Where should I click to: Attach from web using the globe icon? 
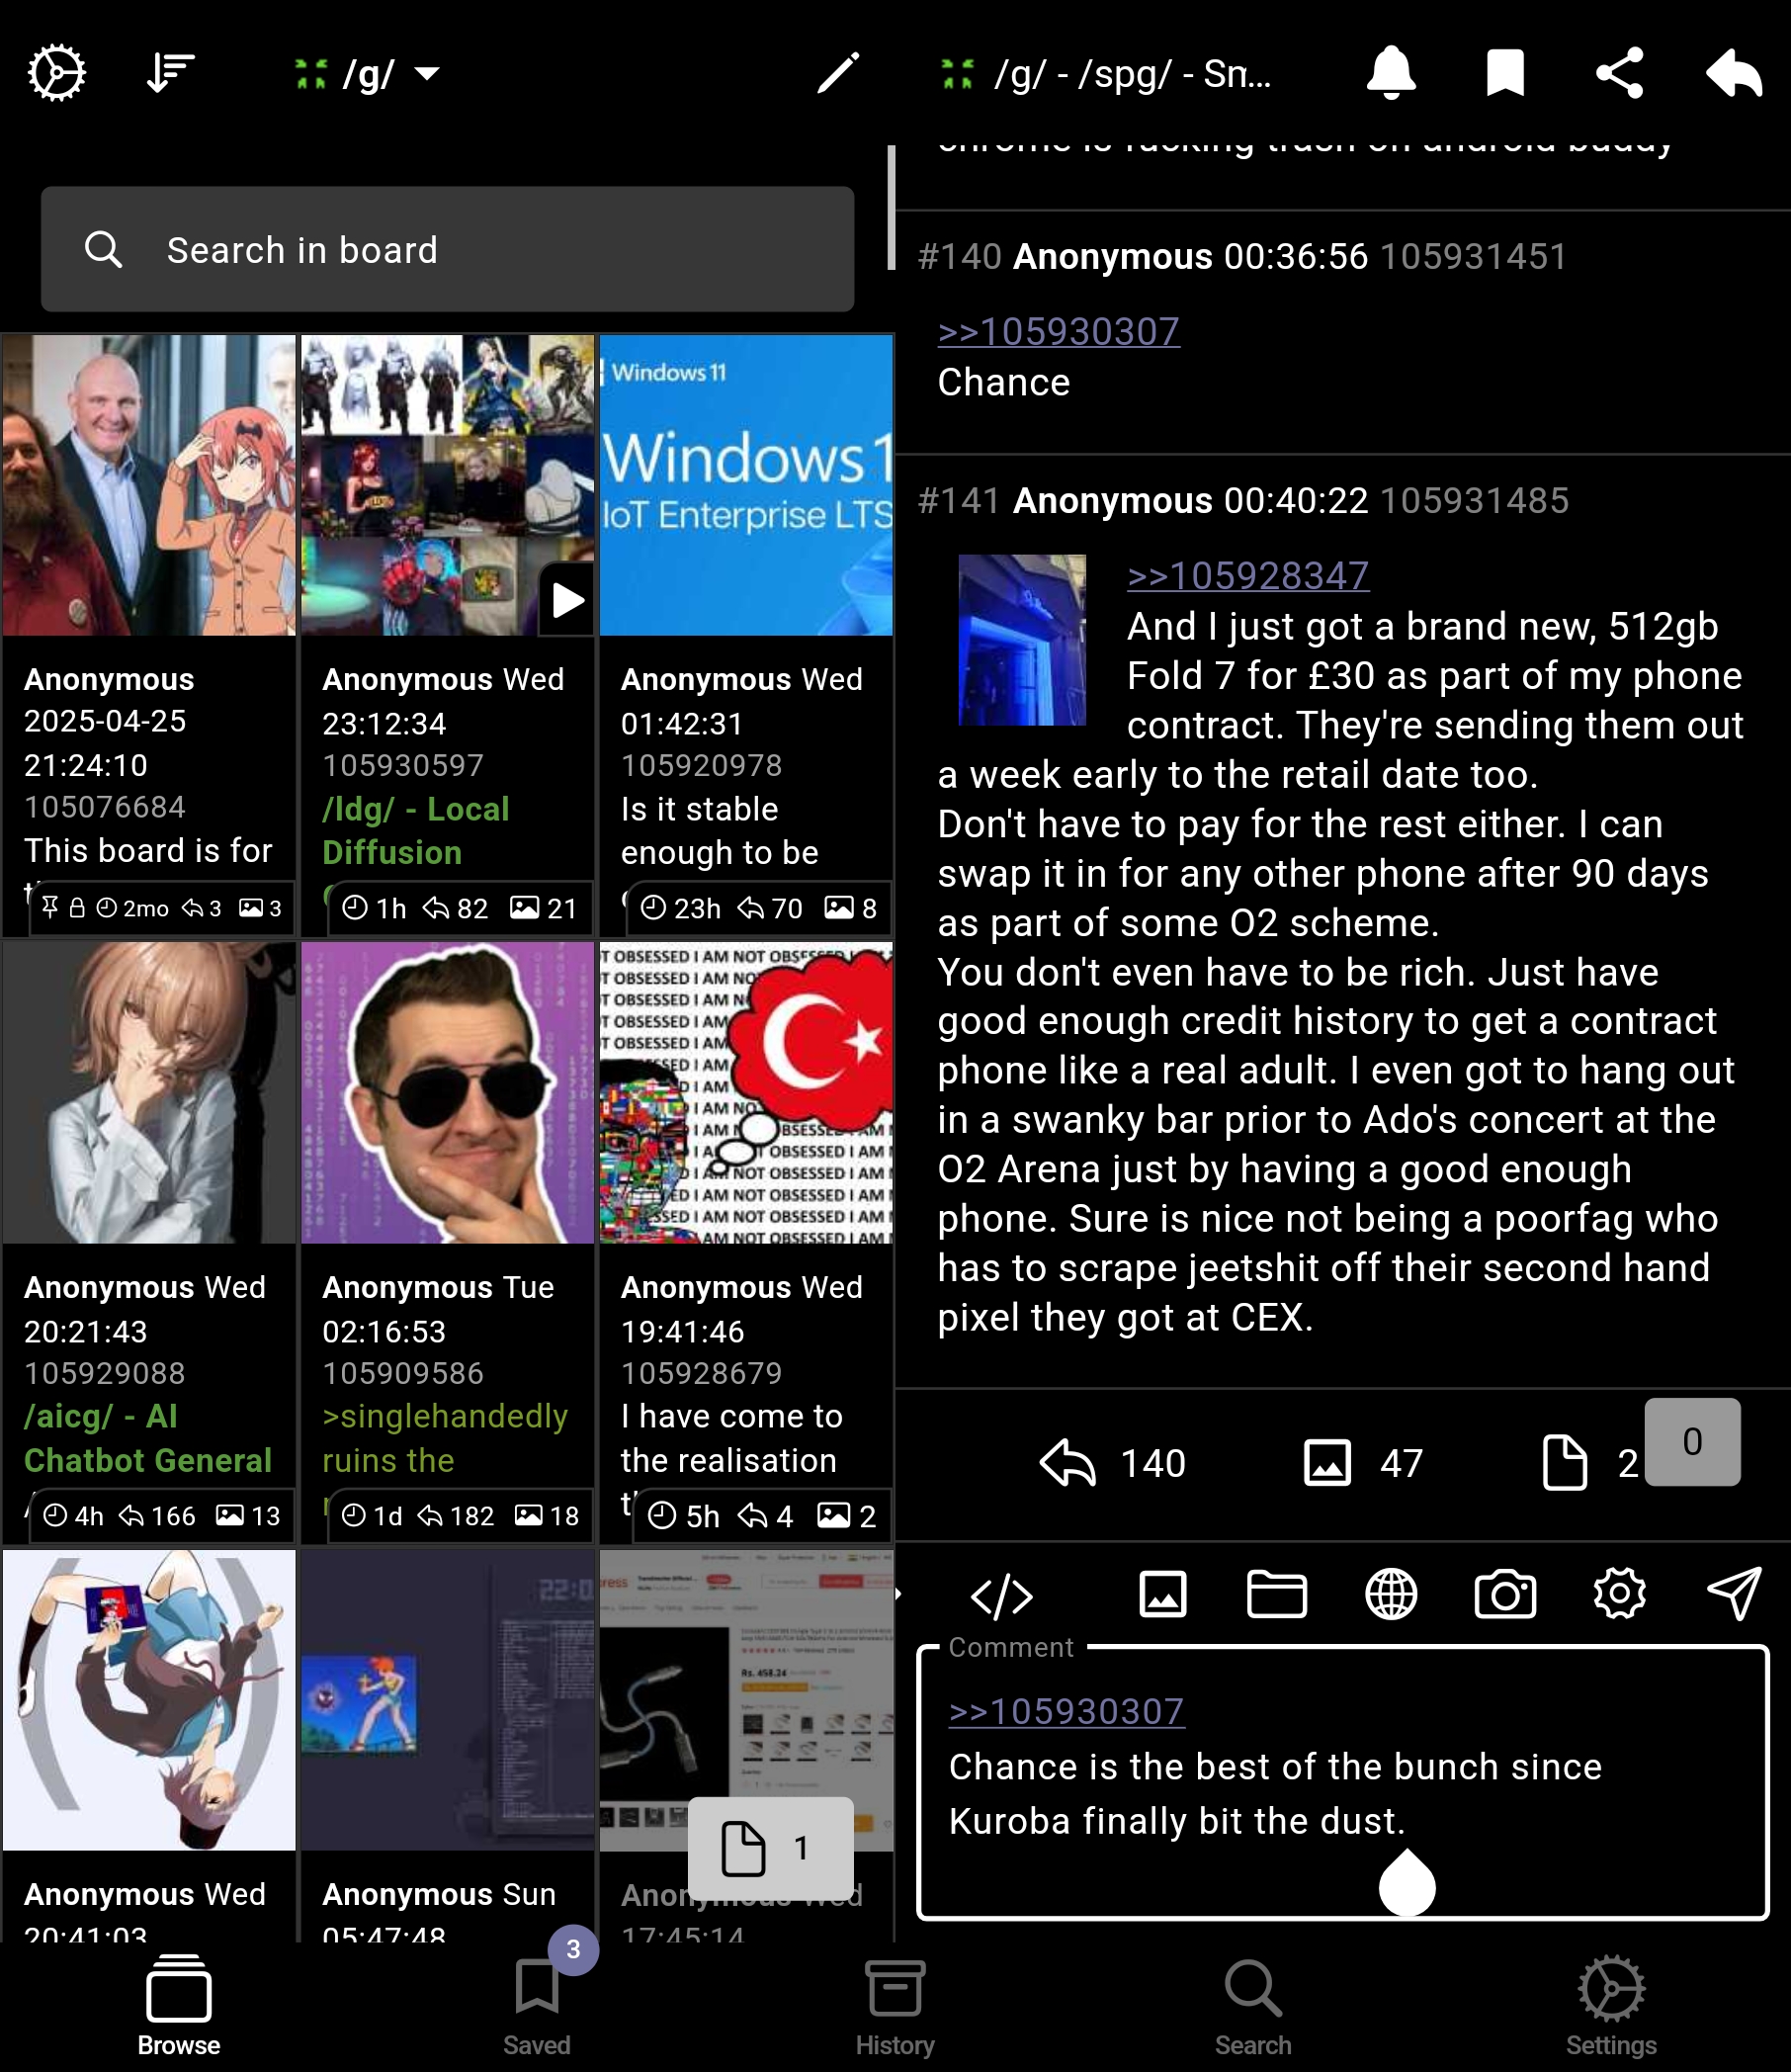pyautogui.click(x=1391, y=1594)
